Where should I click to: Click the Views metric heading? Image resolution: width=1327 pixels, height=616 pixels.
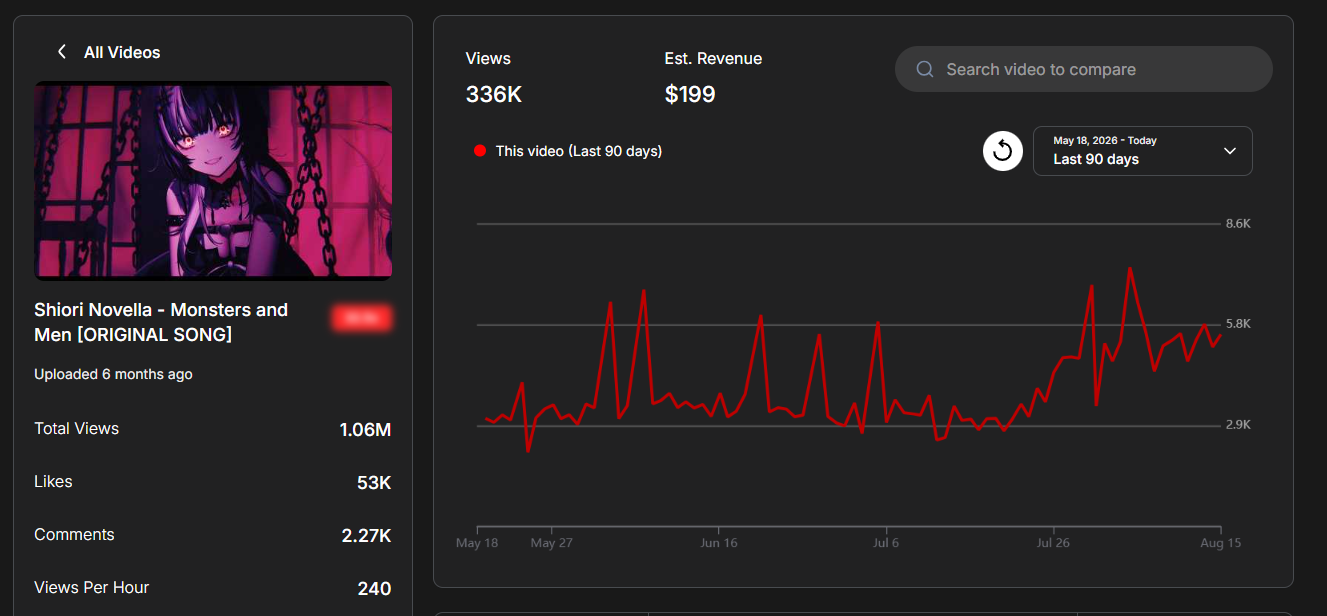488,59
